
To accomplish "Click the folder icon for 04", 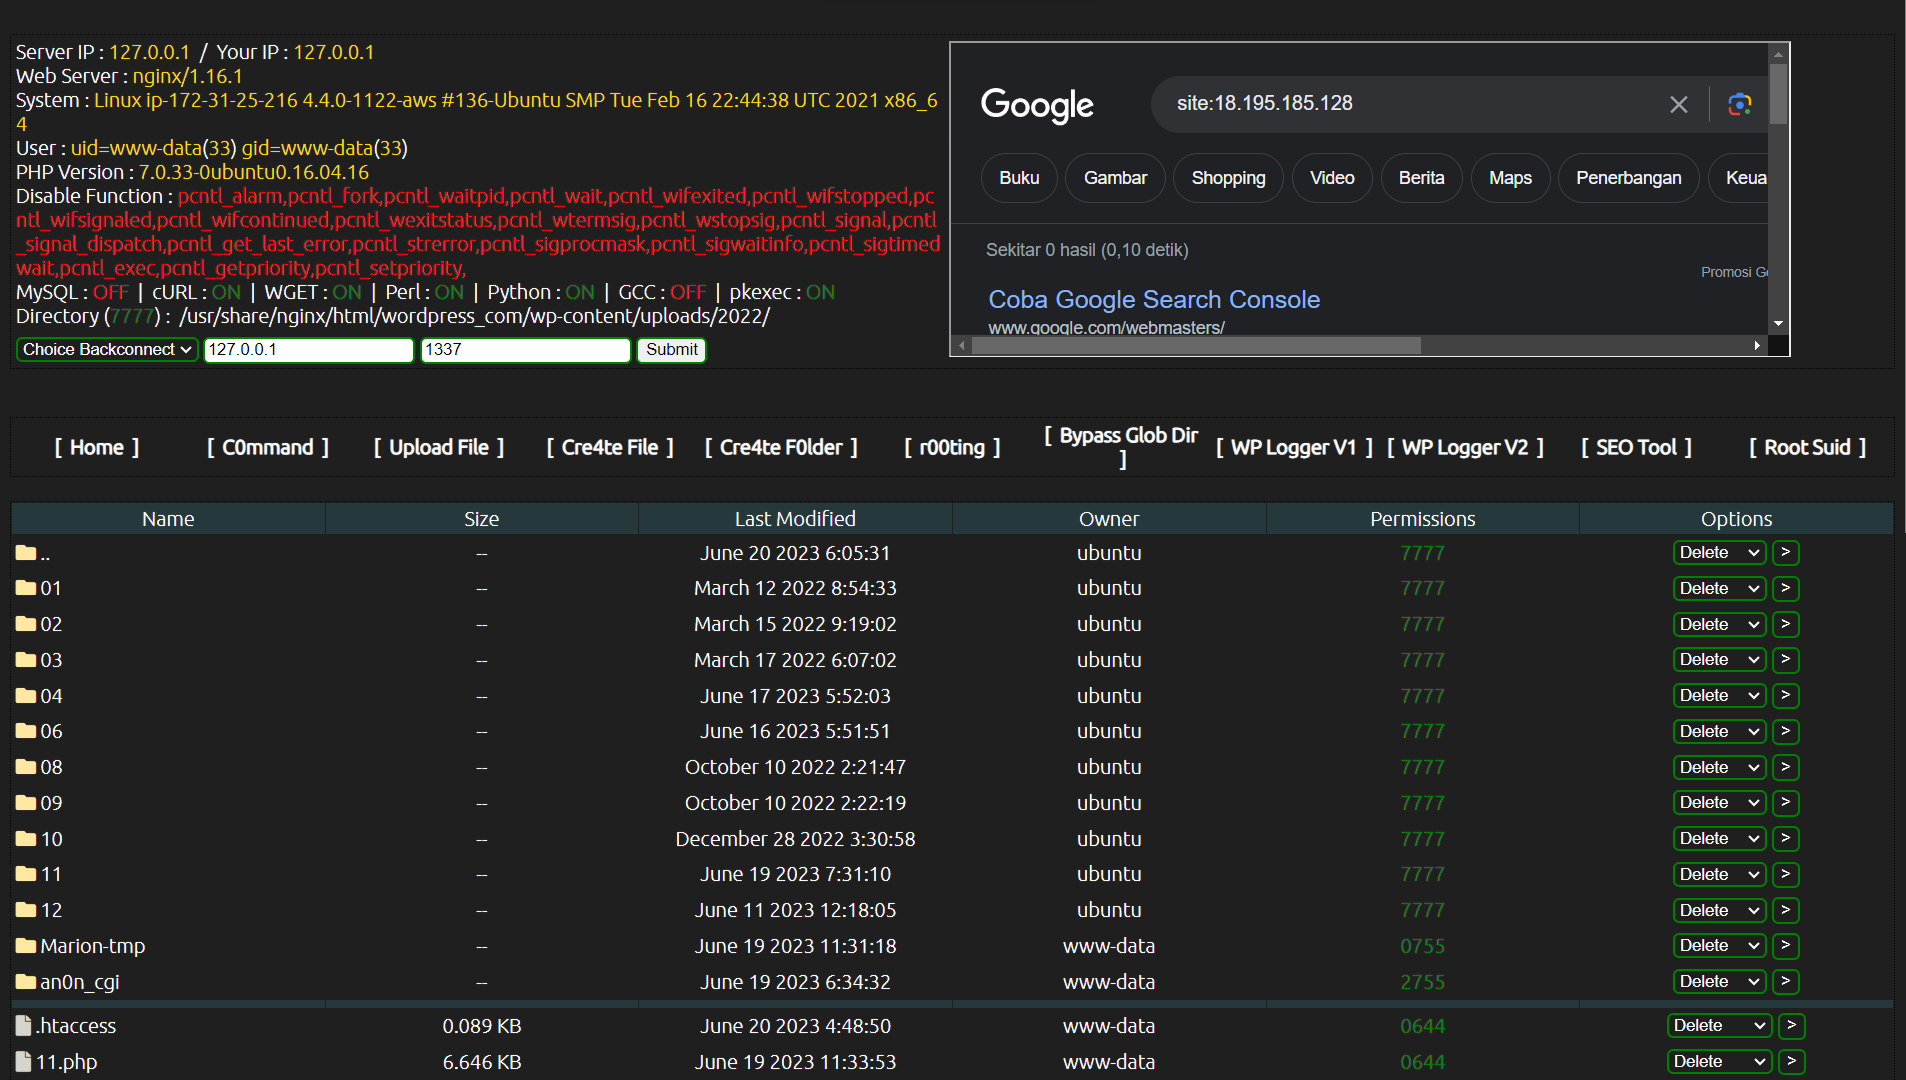I will pos(26,696).
